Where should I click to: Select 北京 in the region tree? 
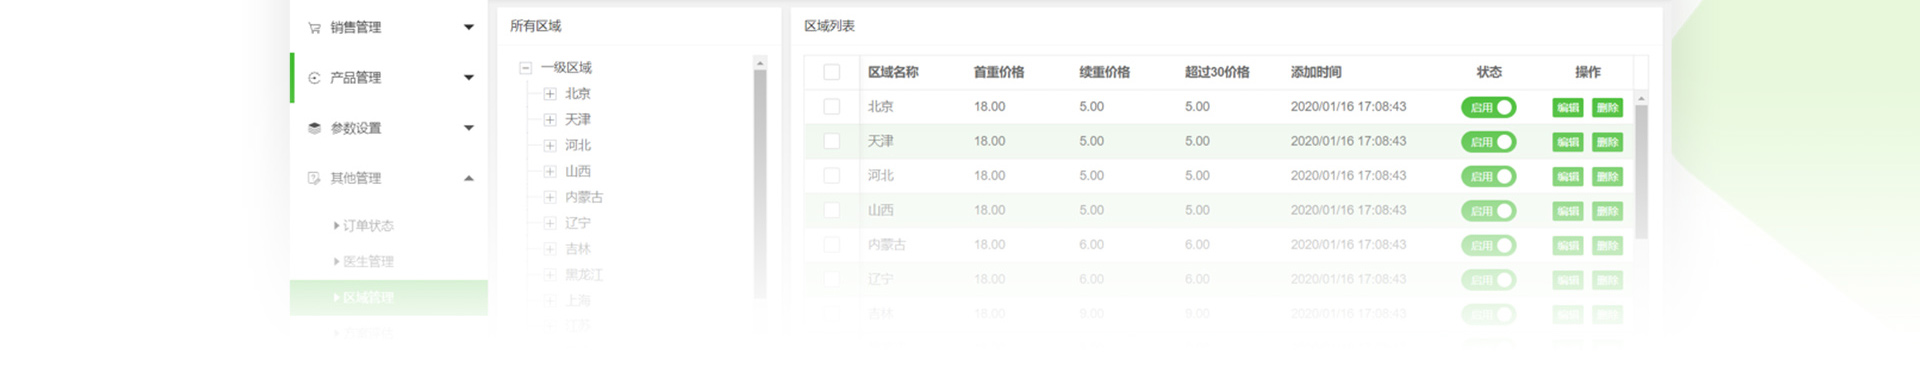coord(578,94)
